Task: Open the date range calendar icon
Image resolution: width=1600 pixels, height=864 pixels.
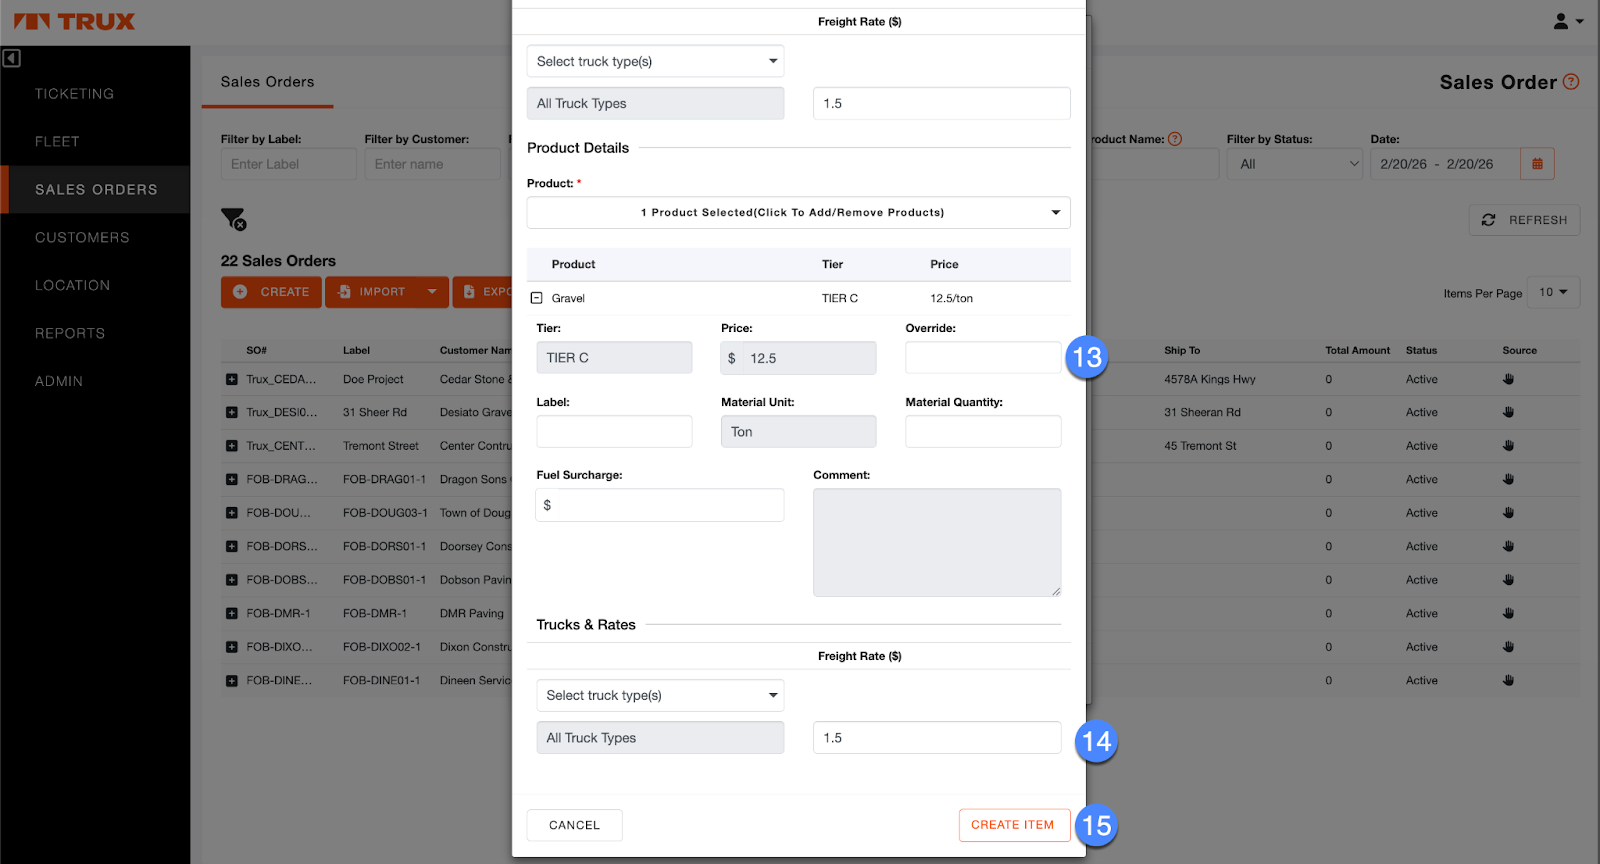Action: pyautogui.click(x=1537, y=164)
